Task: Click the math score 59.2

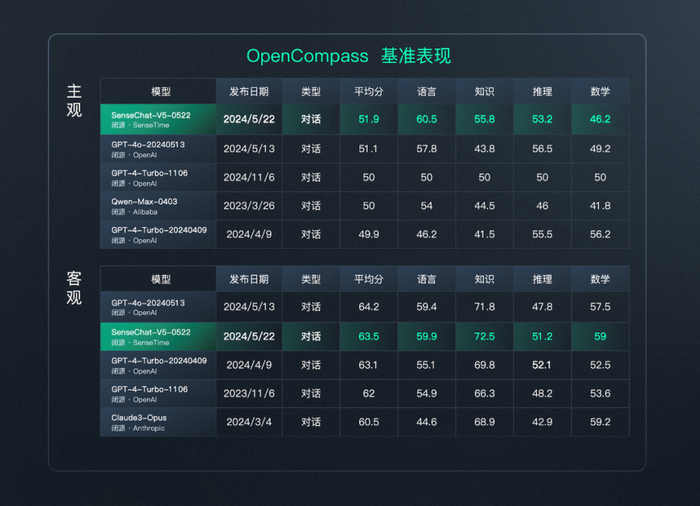Action: click(600, 422)
